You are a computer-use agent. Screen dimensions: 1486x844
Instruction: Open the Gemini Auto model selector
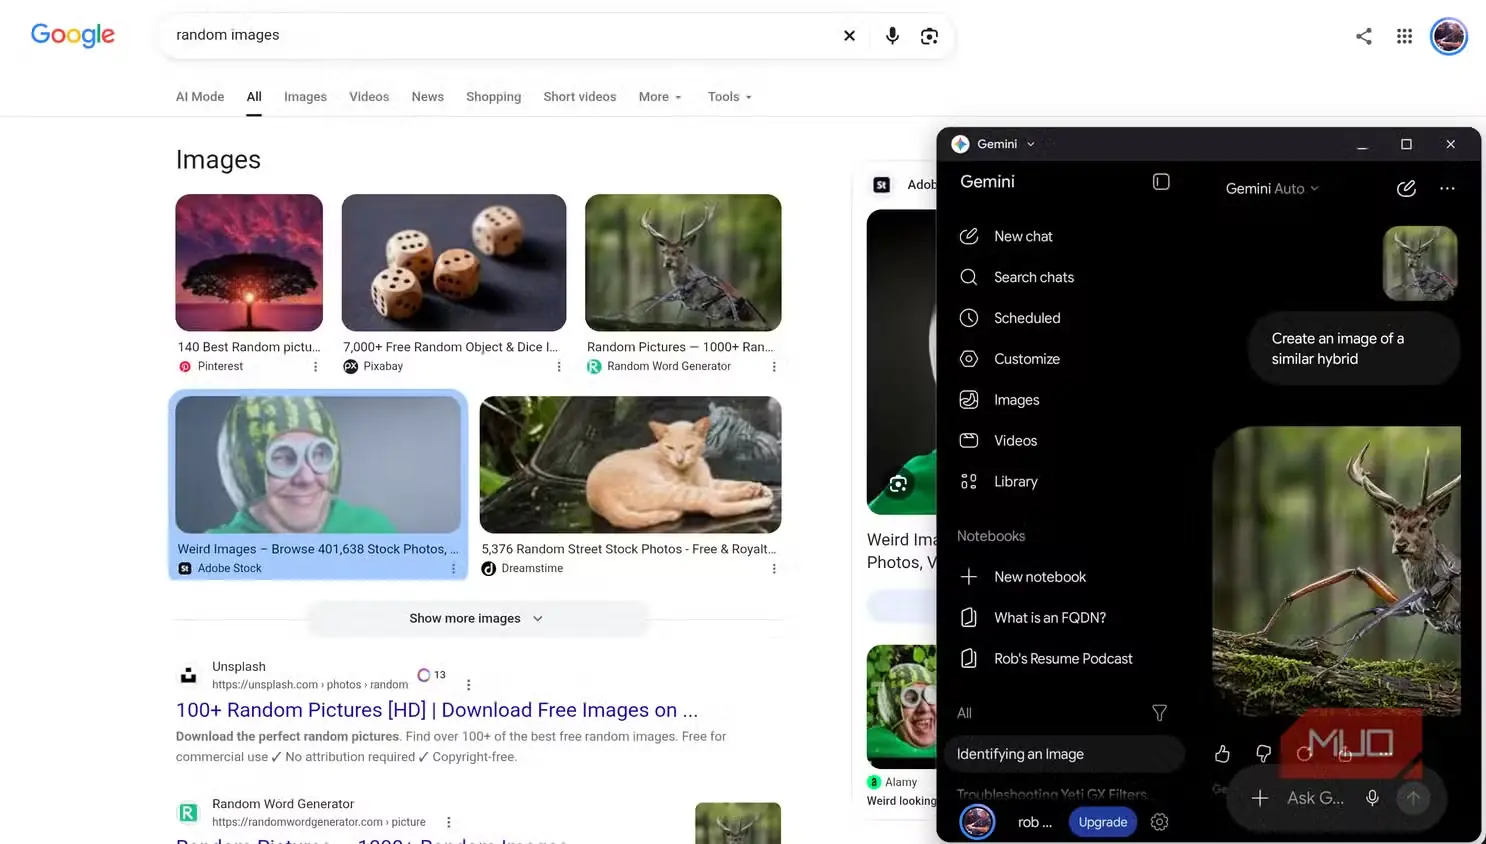pyautogui.click(x=1272, y=189)
